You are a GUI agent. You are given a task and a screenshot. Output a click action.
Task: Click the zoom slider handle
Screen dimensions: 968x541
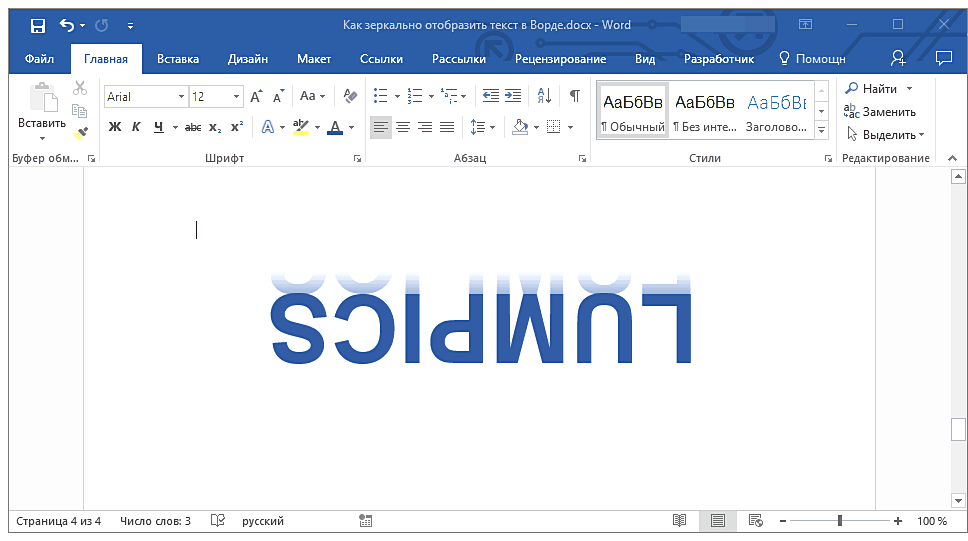[x=839, y=521]
